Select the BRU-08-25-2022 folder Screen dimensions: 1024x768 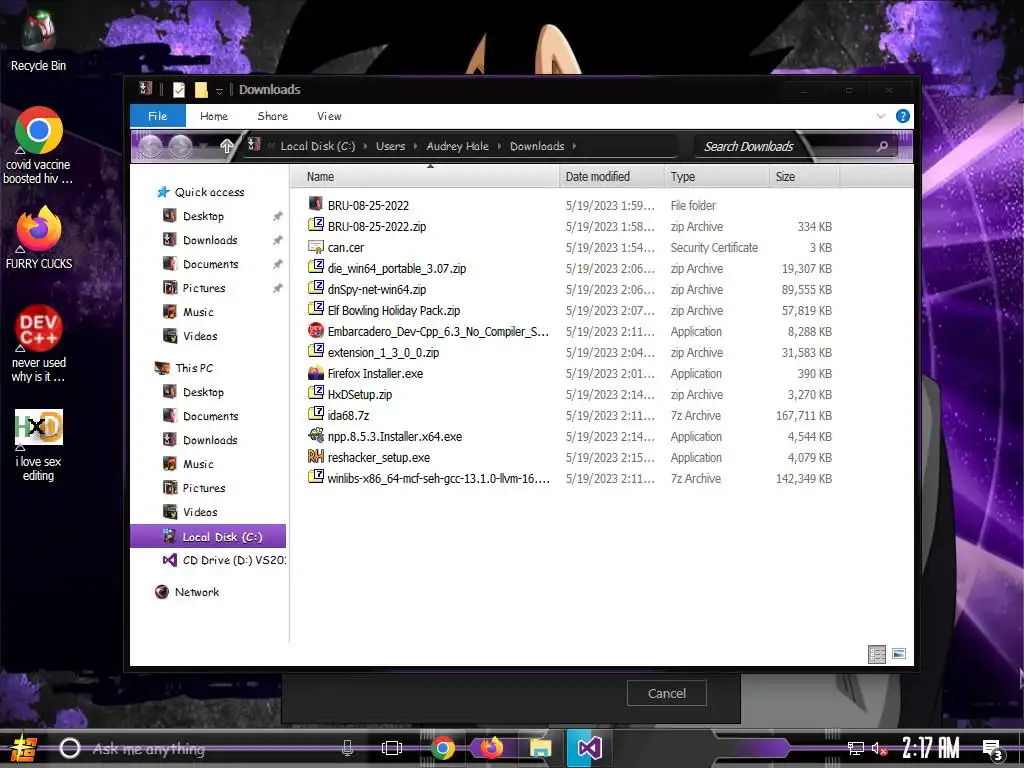[x=359, y=205]
